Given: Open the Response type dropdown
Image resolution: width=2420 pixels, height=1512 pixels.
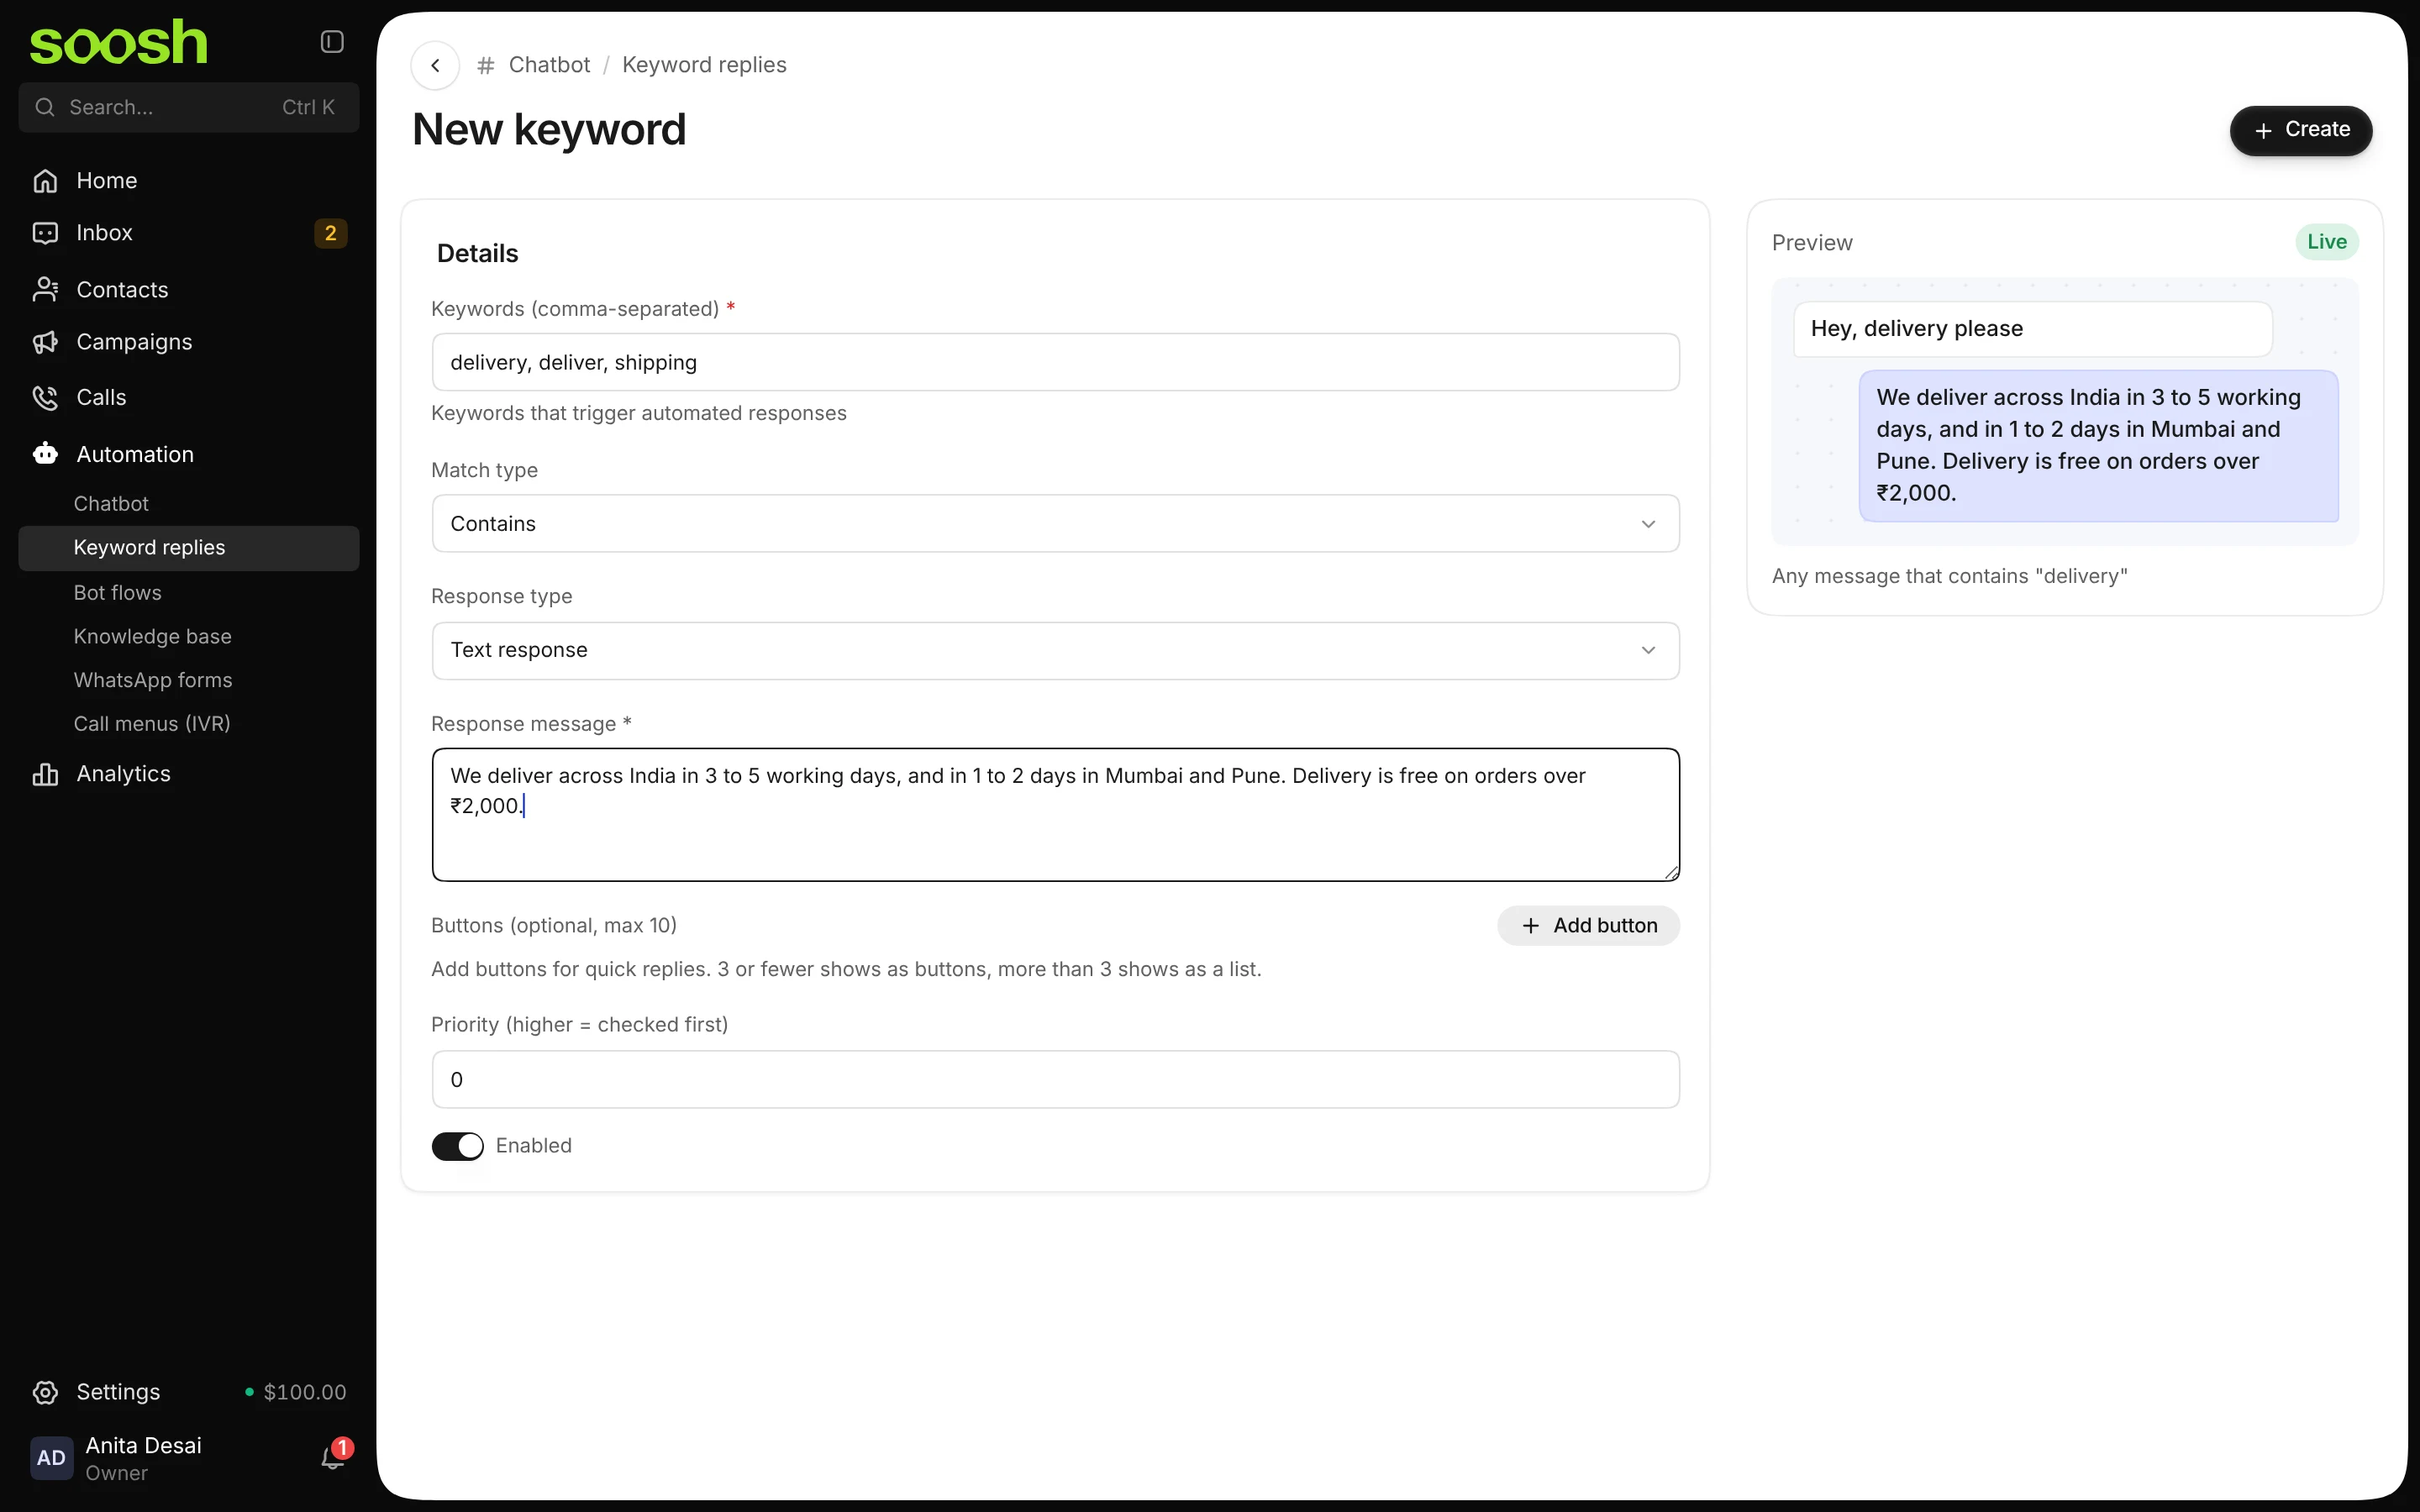Looking at the screenshot, I should coord(1055,650).
